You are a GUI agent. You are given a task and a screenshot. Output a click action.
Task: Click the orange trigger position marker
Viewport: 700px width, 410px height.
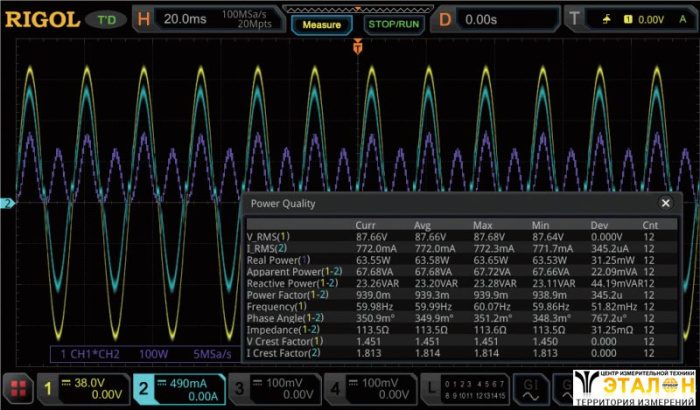pos(357,46)
